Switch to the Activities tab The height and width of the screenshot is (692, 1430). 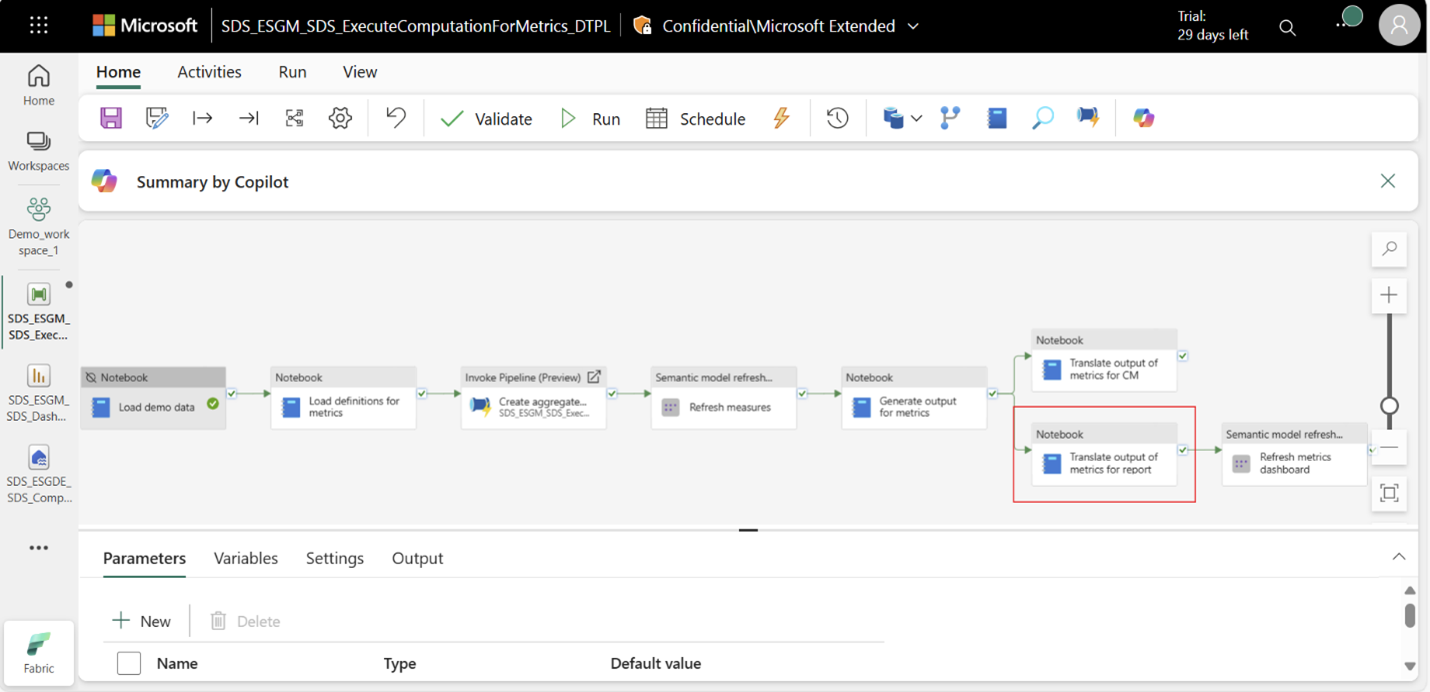[209, 72]
